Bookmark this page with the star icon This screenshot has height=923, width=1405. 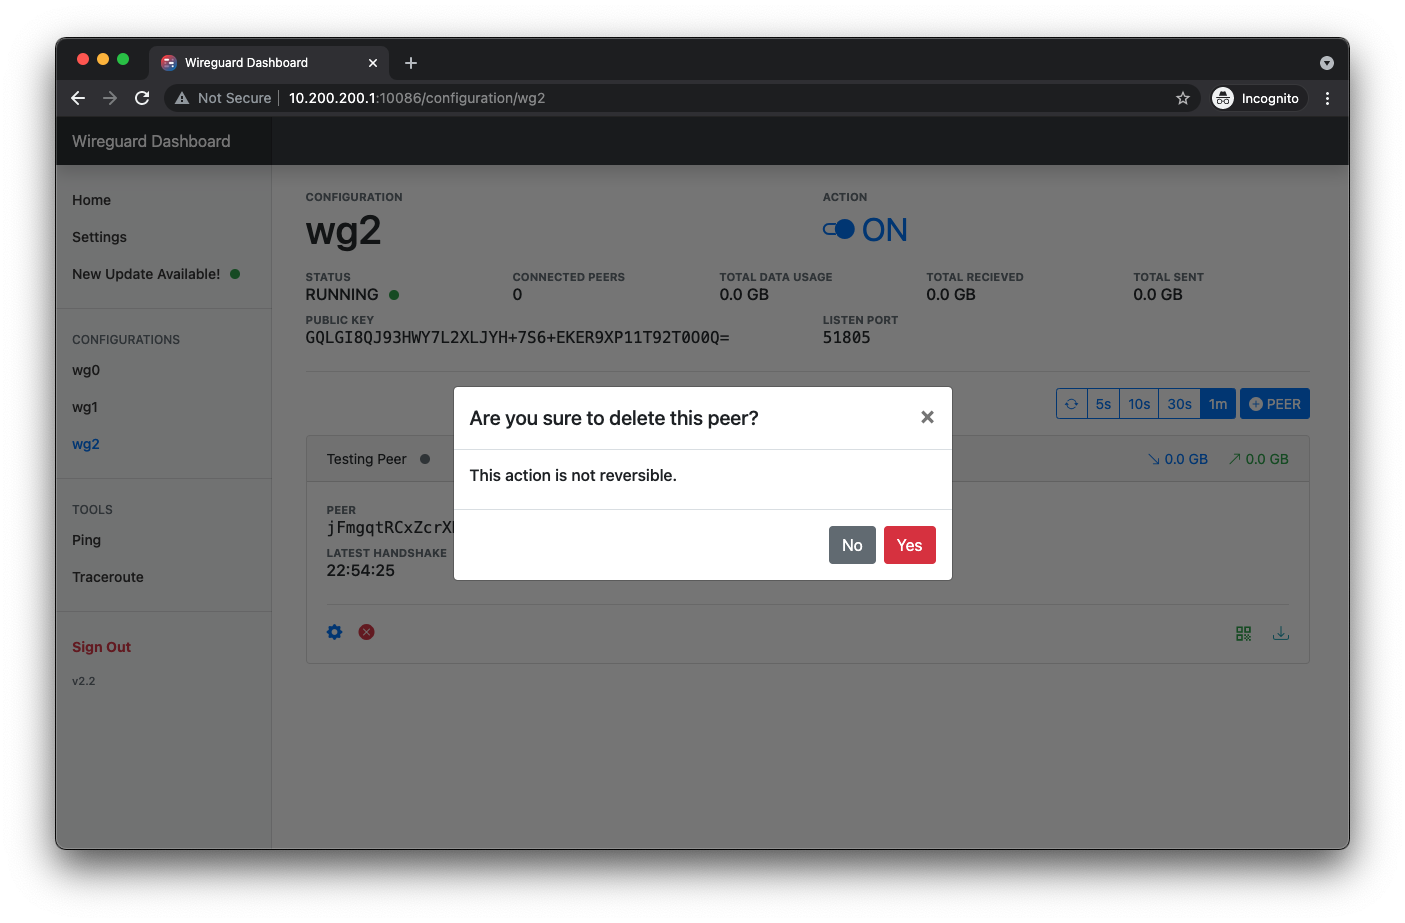[1183, 98]
